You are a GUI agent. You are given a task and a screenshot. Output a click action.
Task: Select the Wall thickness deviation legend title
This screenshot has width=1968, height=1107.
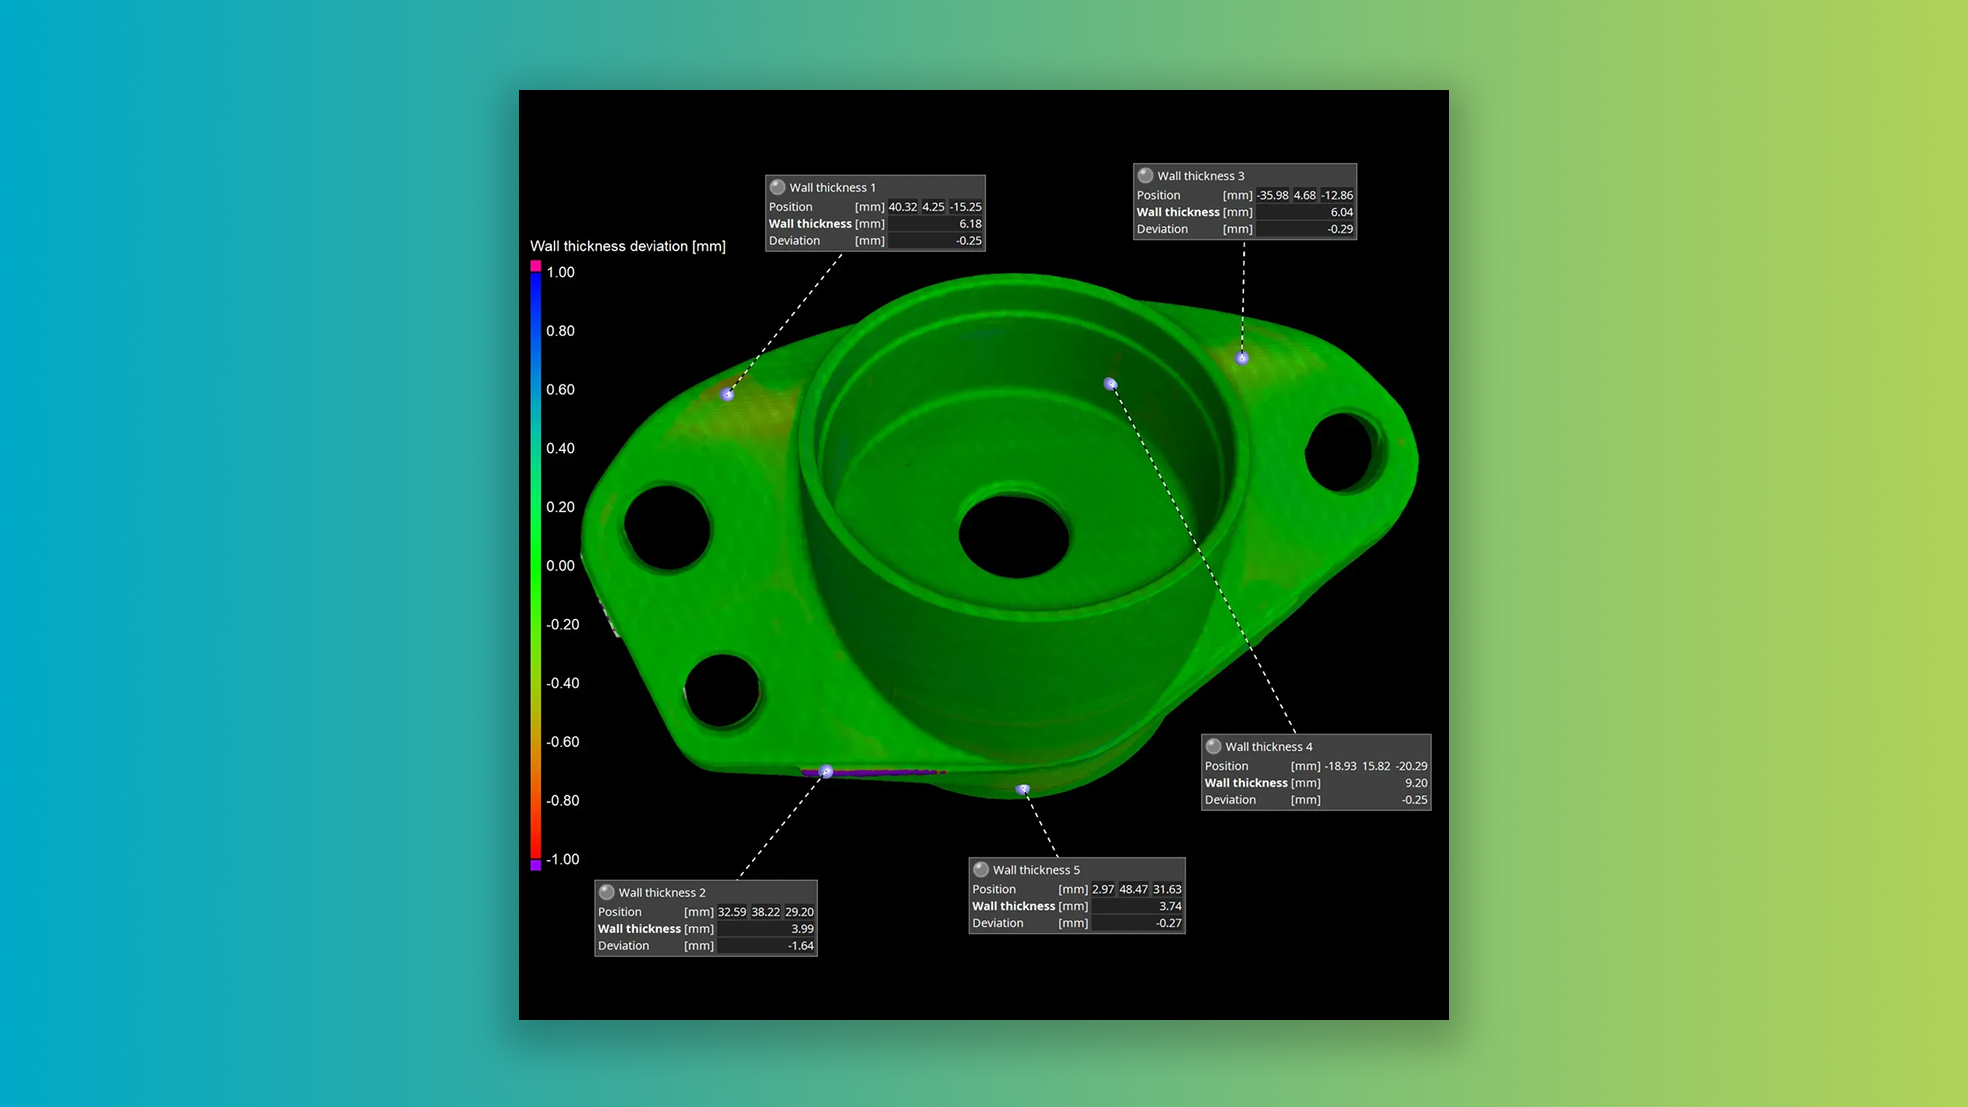click(627, 246)
